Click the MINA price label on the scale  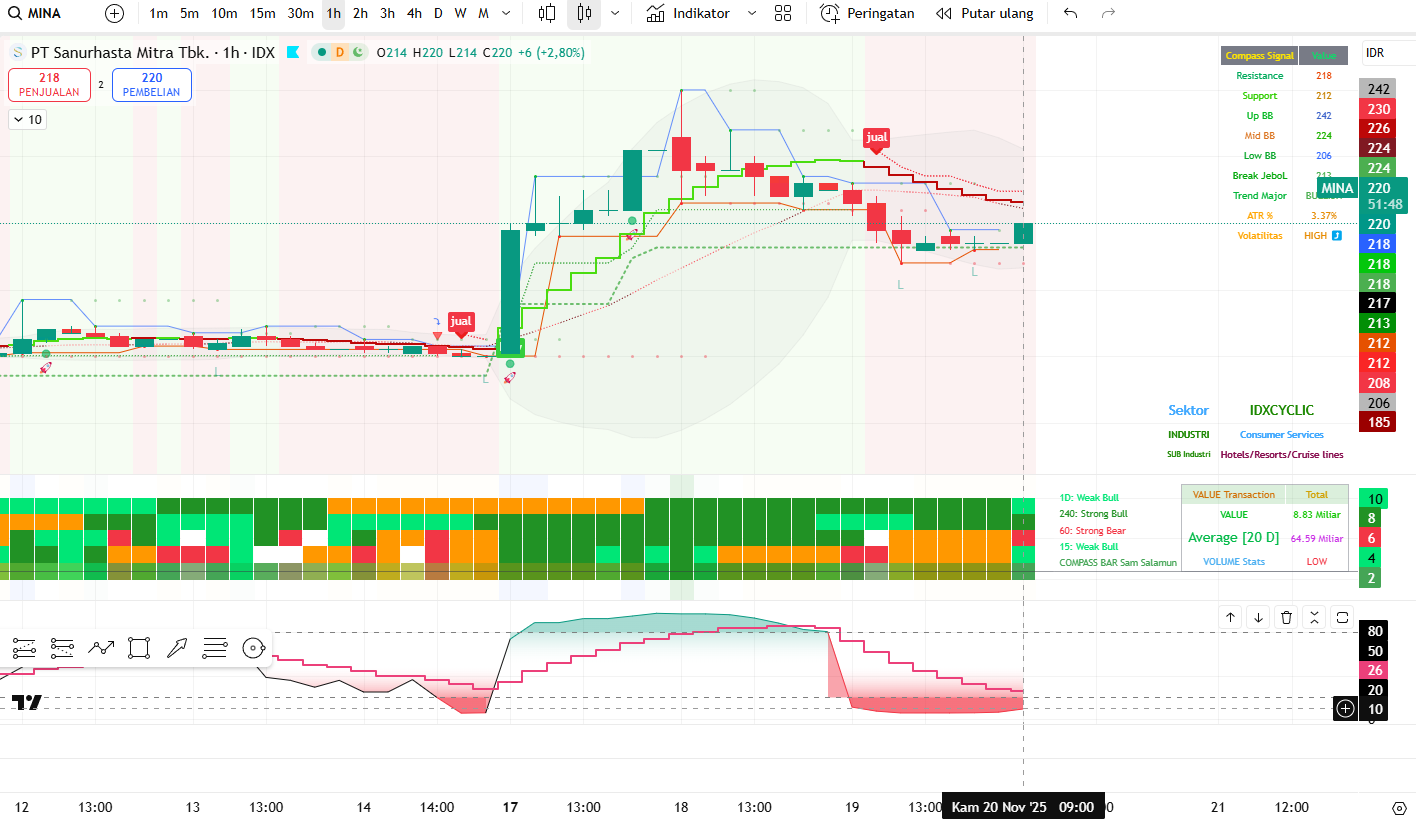tap(1337, 188)
